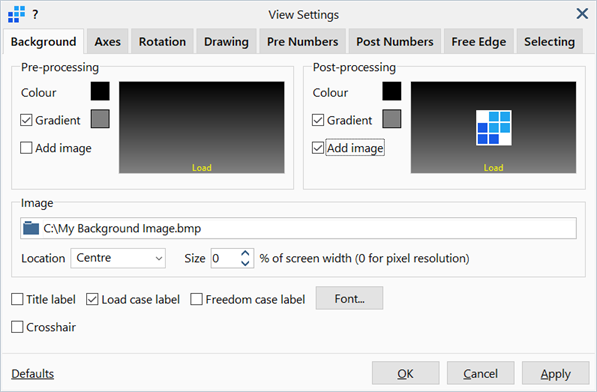This screenshot has width=597, height=392.
Task: Click the application logo in title bar
Action: click(16, 14)
